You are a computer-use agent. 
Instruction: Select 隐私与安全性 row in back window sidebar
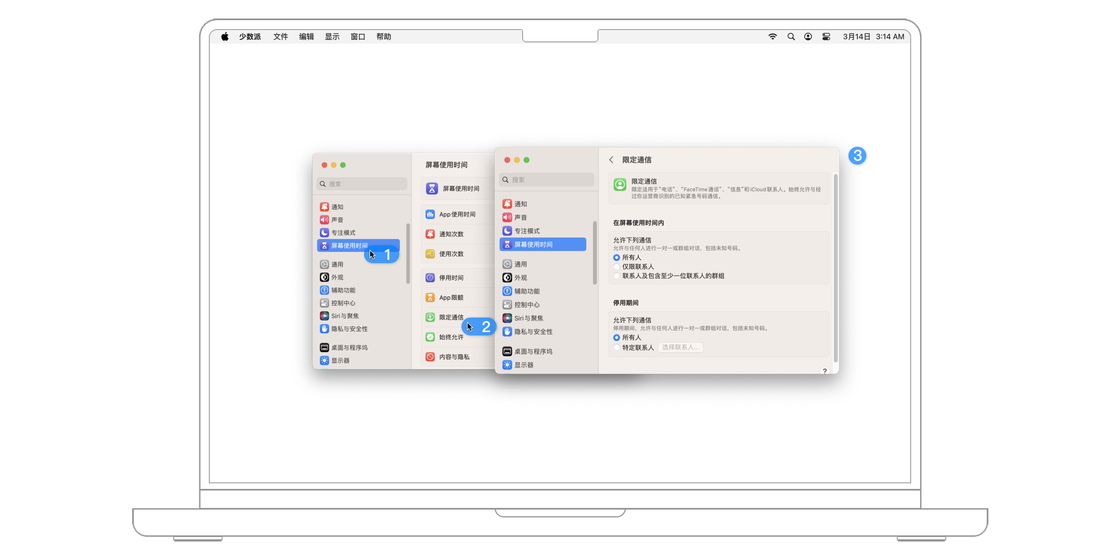(x=358, y=329)
